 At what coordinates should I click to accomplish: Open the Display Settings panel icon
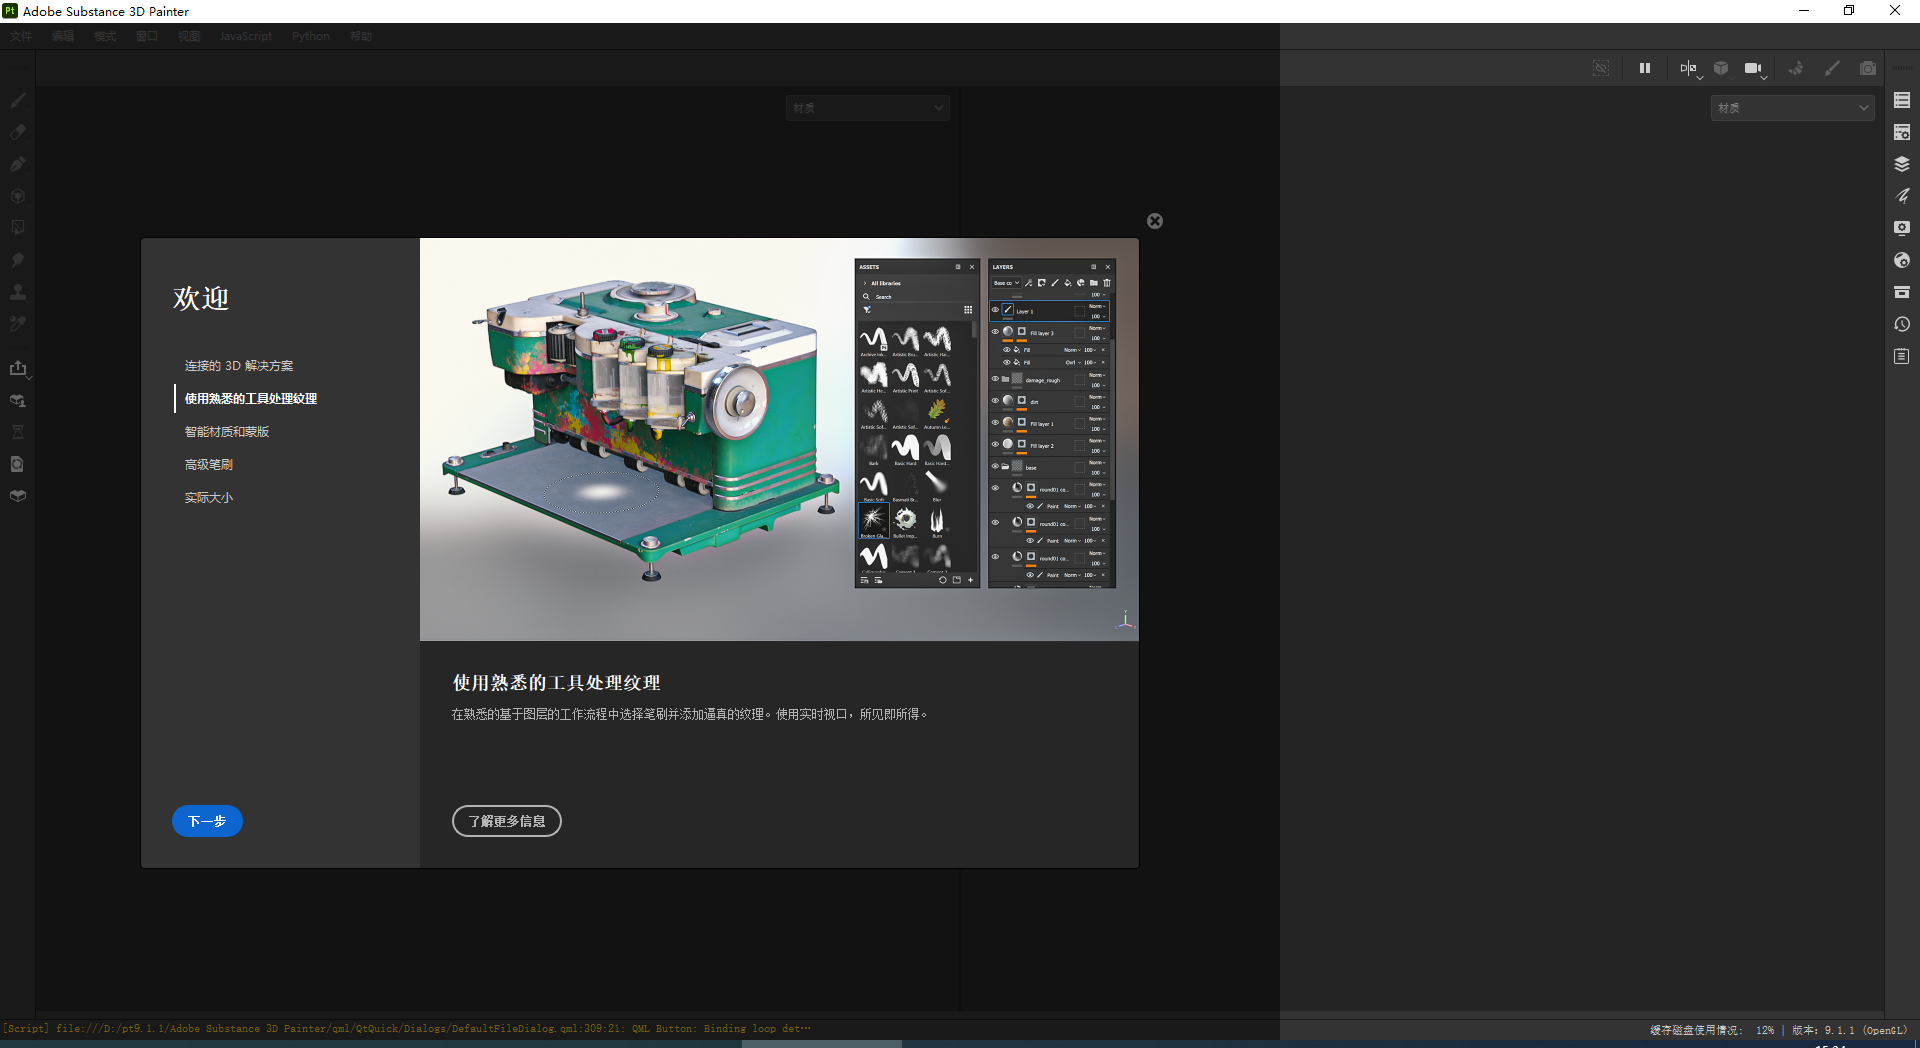(x=1902, y=228)
